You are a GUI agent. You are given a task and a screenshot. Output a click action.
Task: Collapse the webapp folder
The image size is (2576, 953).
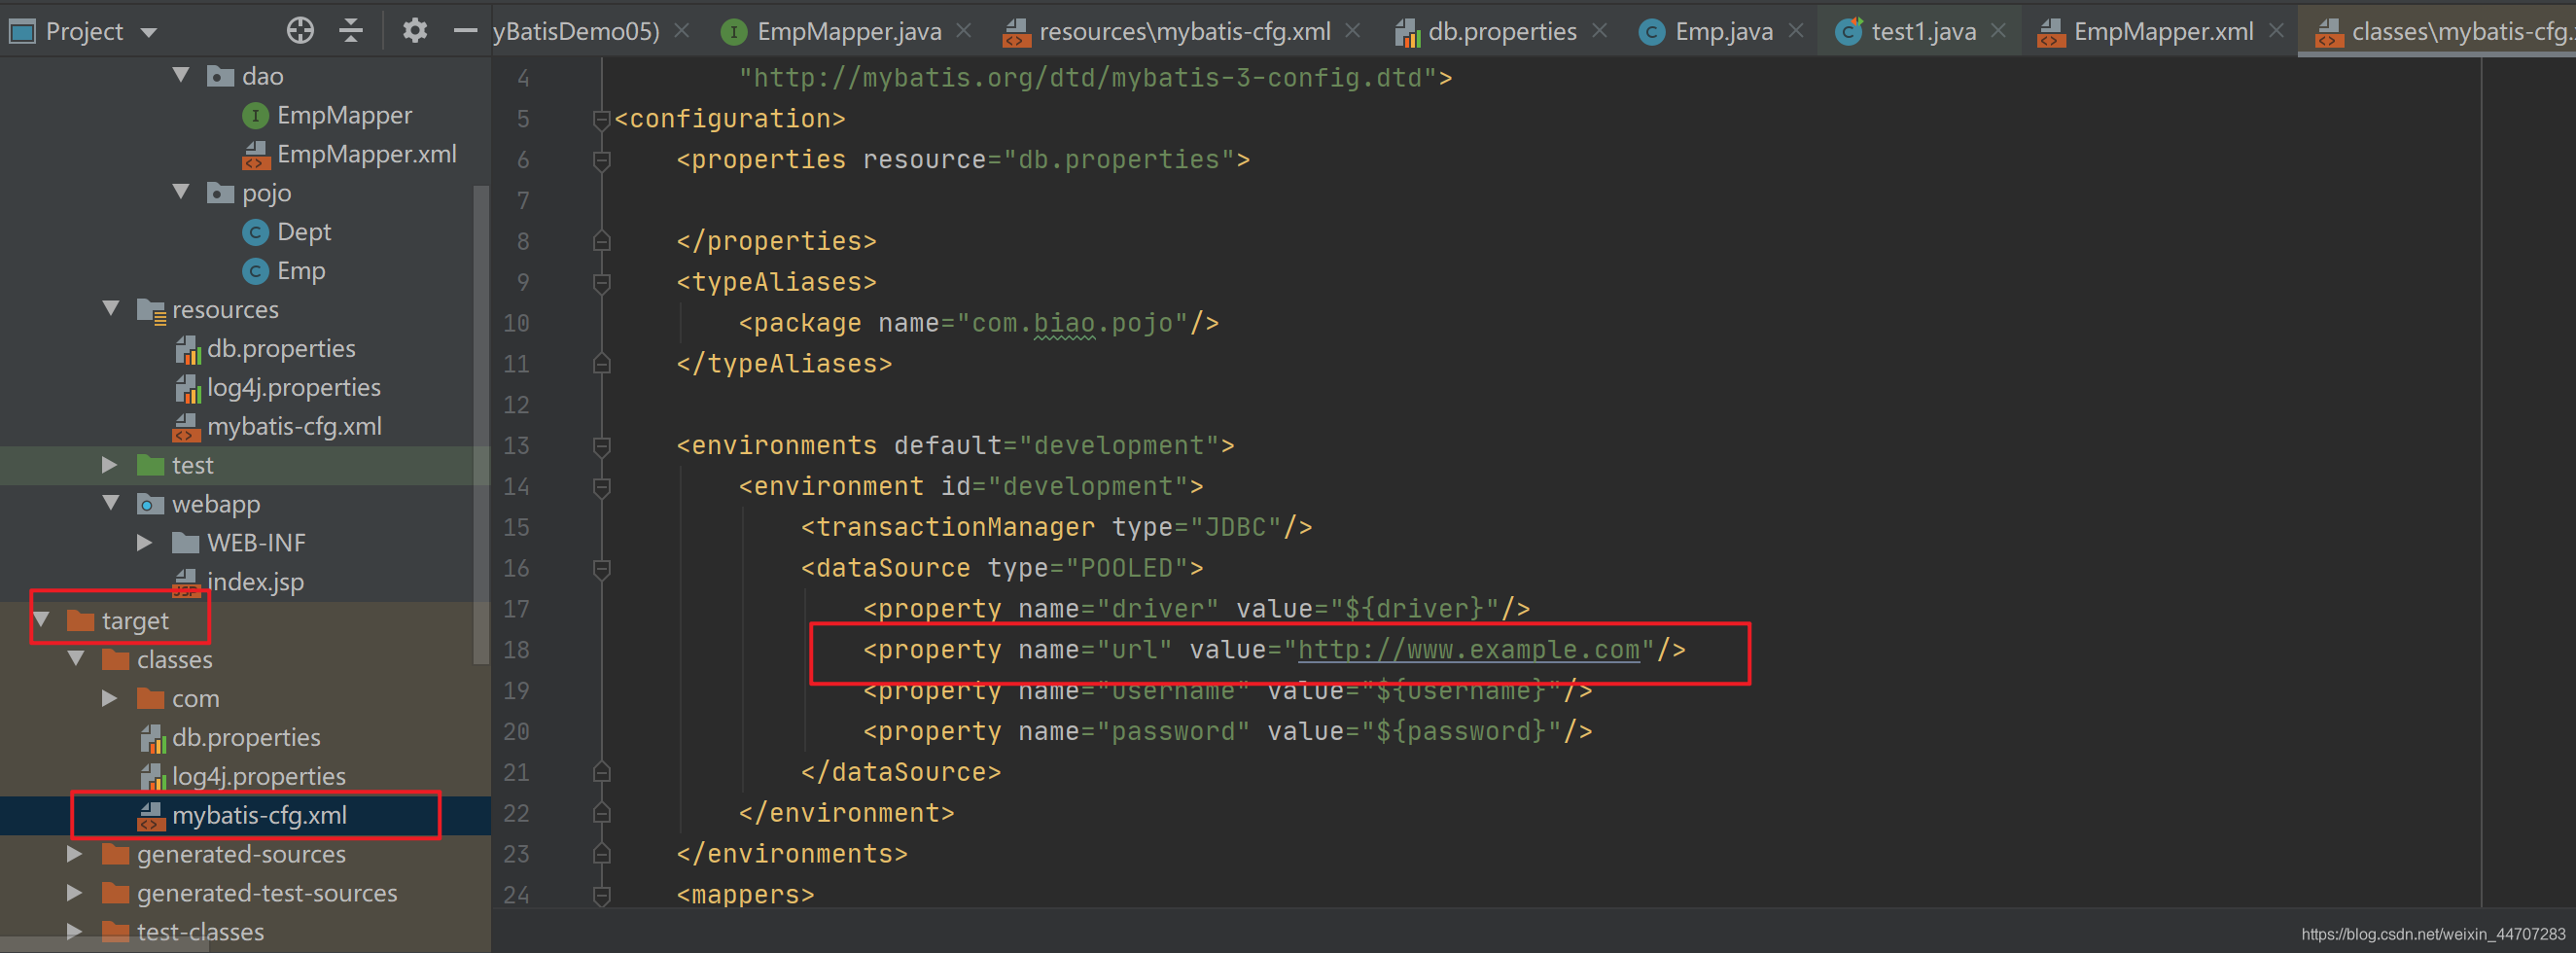click(x=111, y=503)
